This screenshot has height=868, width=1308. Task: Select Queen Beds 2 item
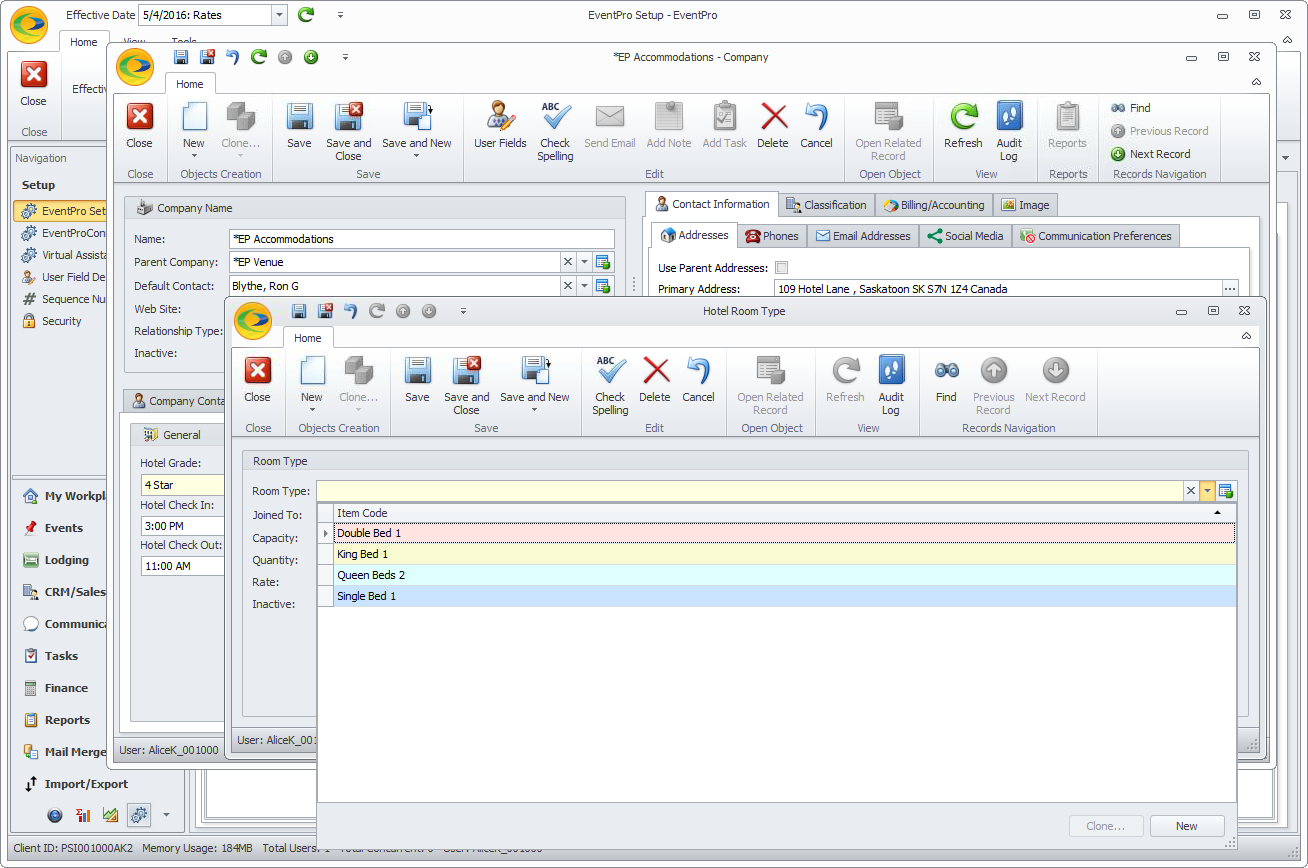pyautogui.click(x=784, y=575)
